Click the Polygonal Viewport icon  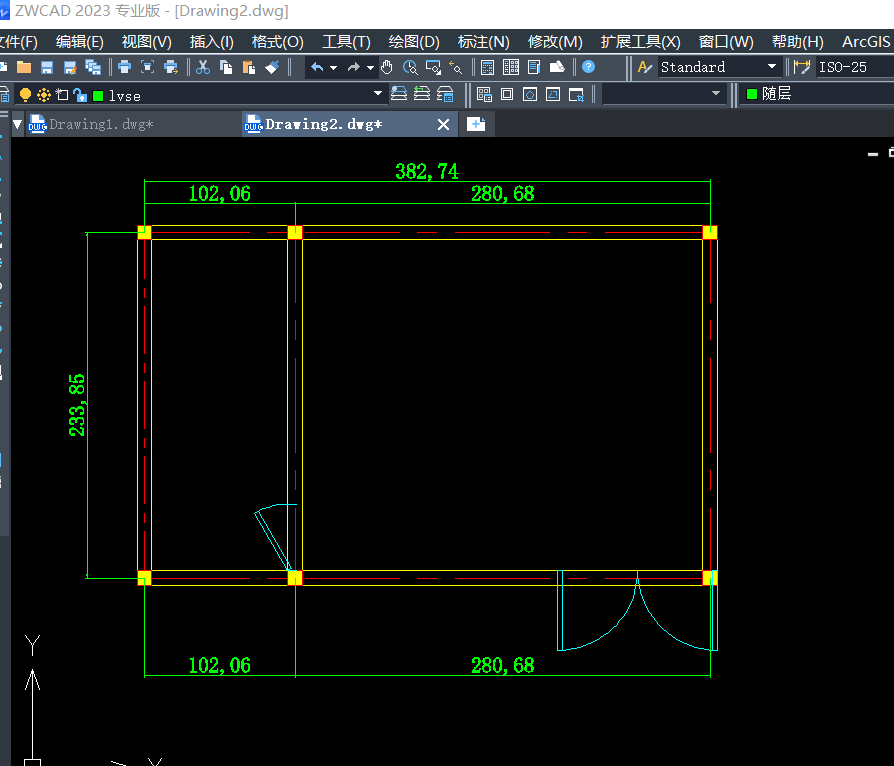click(530, 94)
